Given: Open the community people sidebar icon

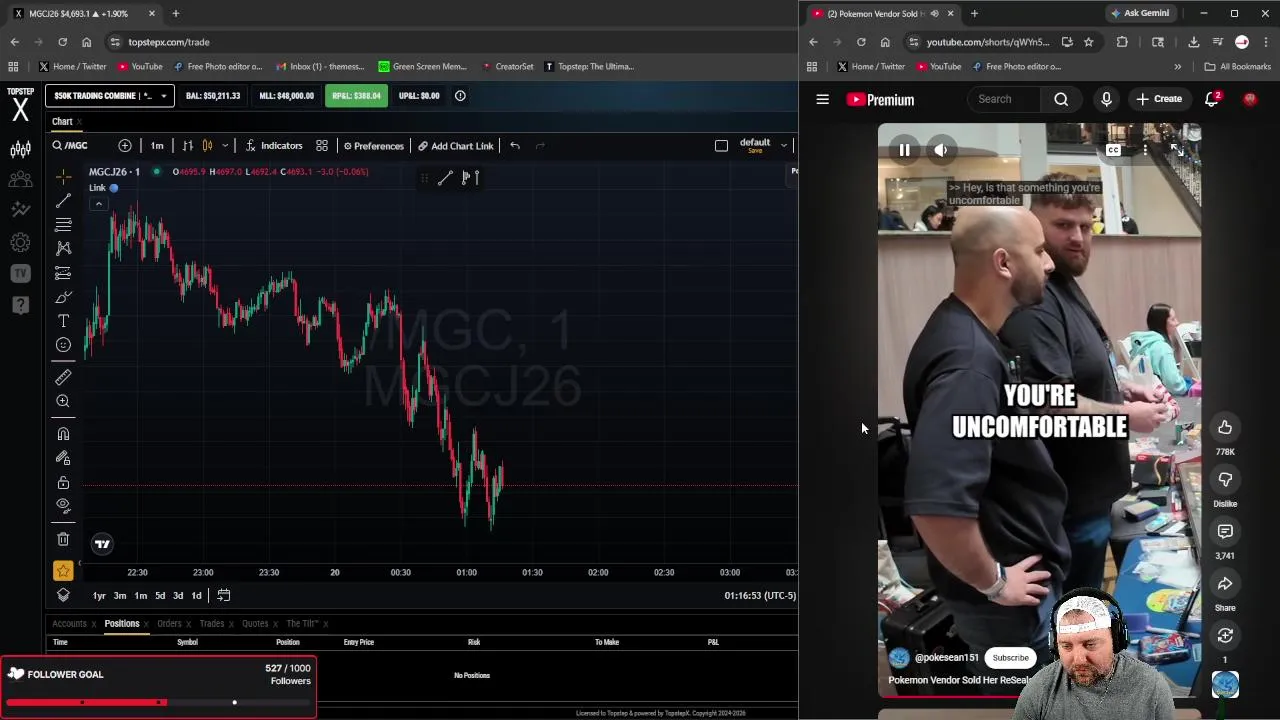Looking at the screenshot, I should click(20, 180).
